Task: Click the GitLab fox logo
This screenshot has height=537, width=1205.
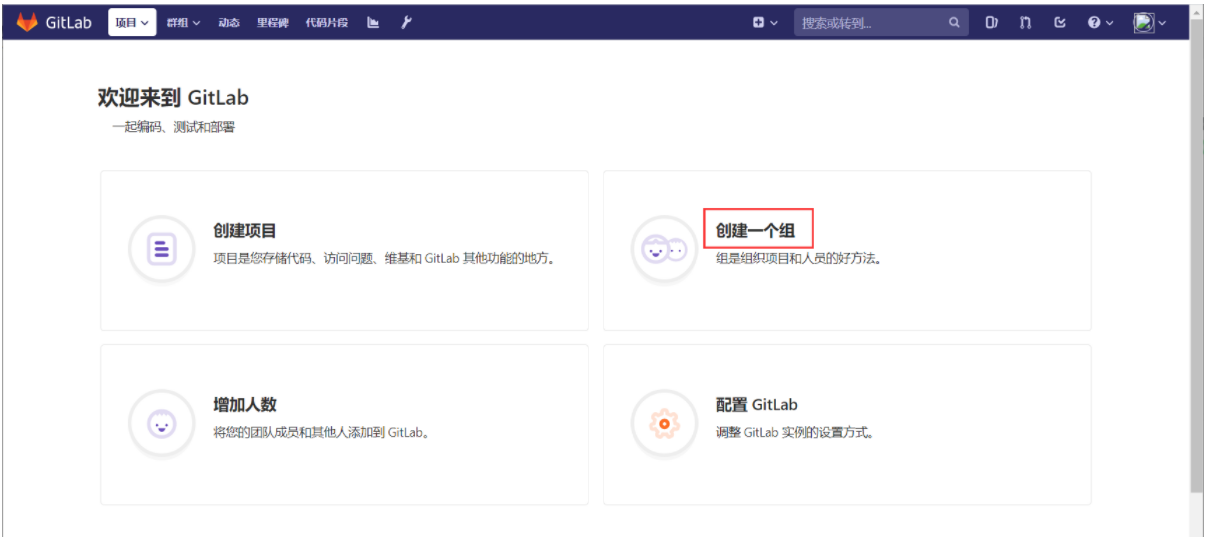Action: 27,22
